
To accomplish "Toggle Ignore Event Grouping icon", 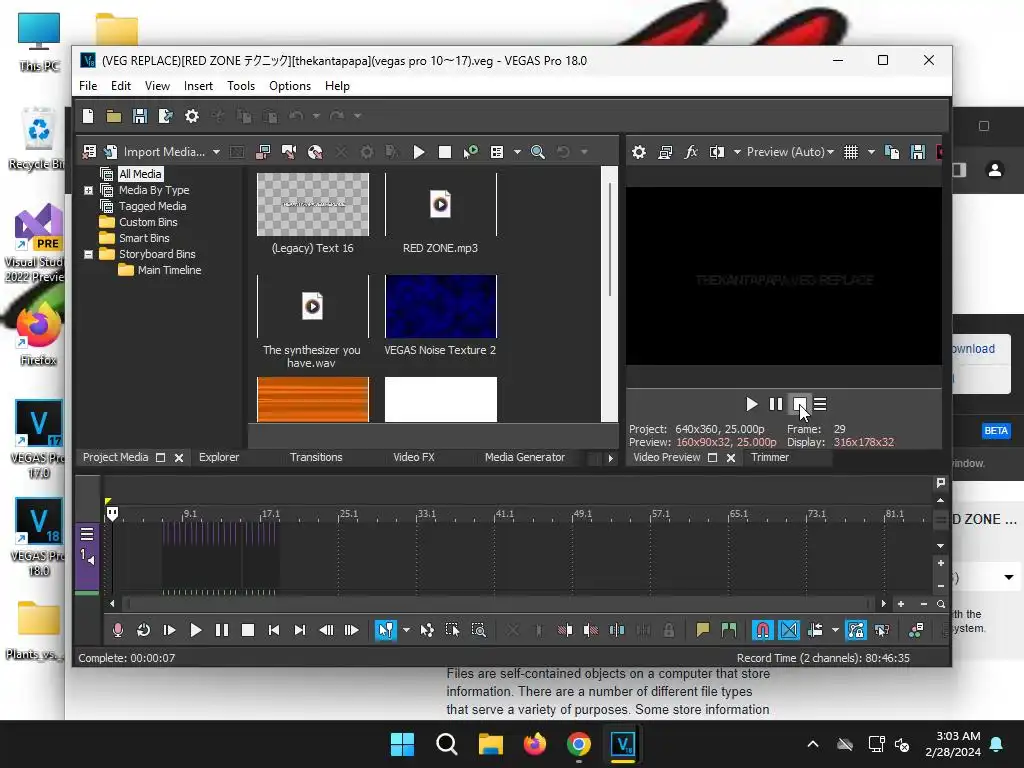I will [882, 630].
